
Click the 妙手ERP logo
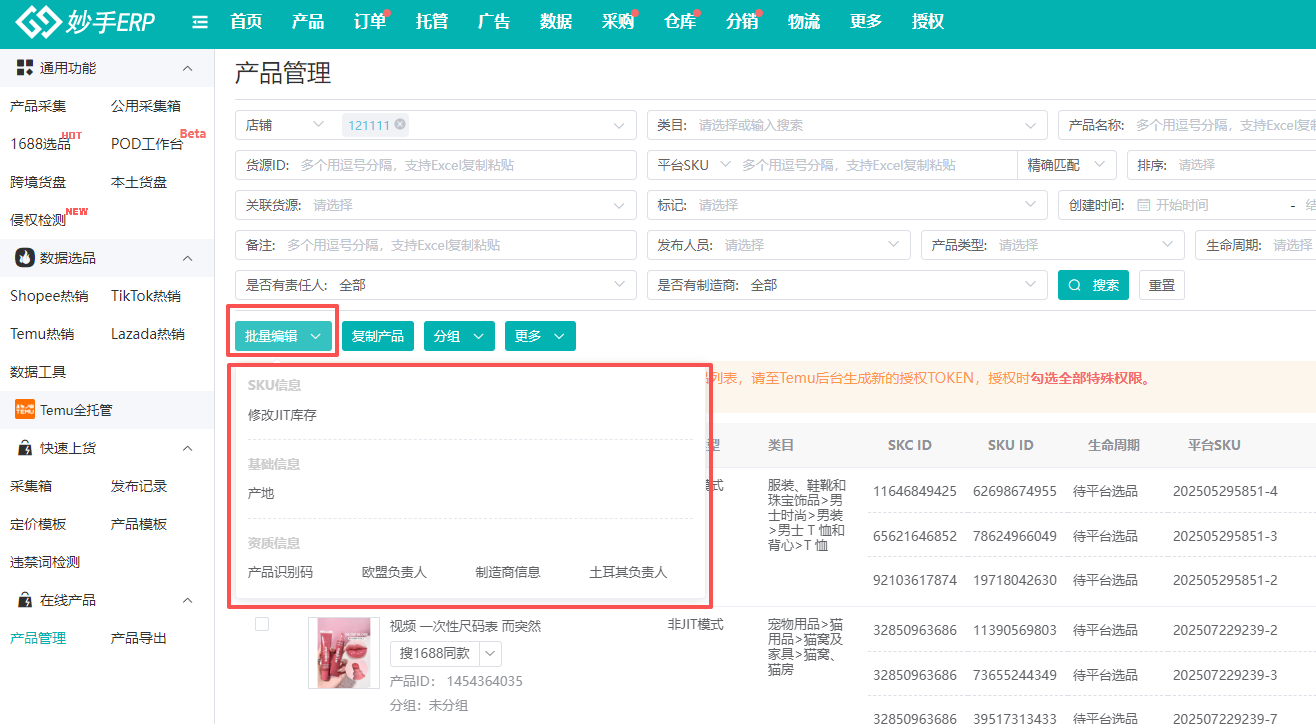85,21
